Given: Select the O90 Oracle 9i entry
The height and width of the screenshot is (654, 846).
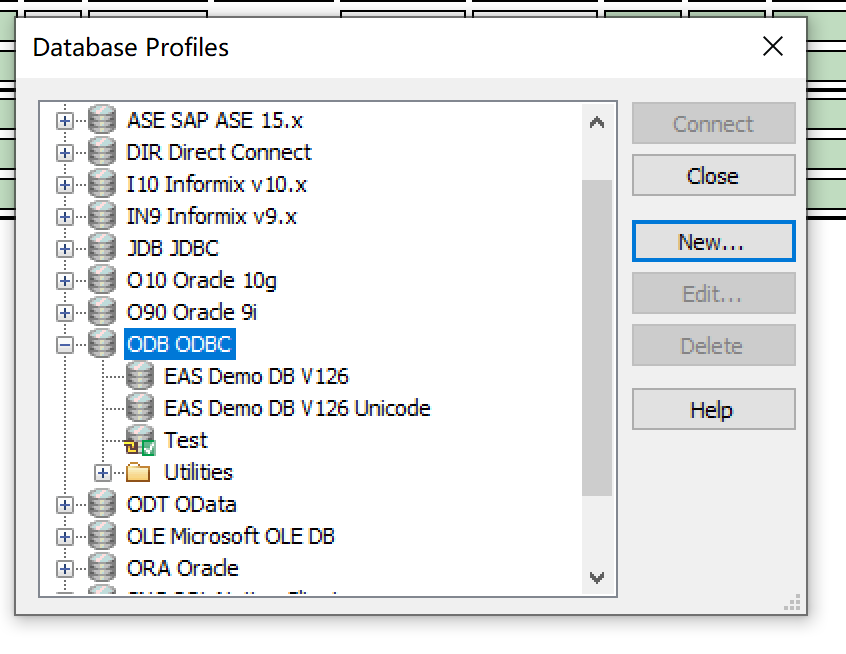Looking at the screenshot, I should click(191, 313).
